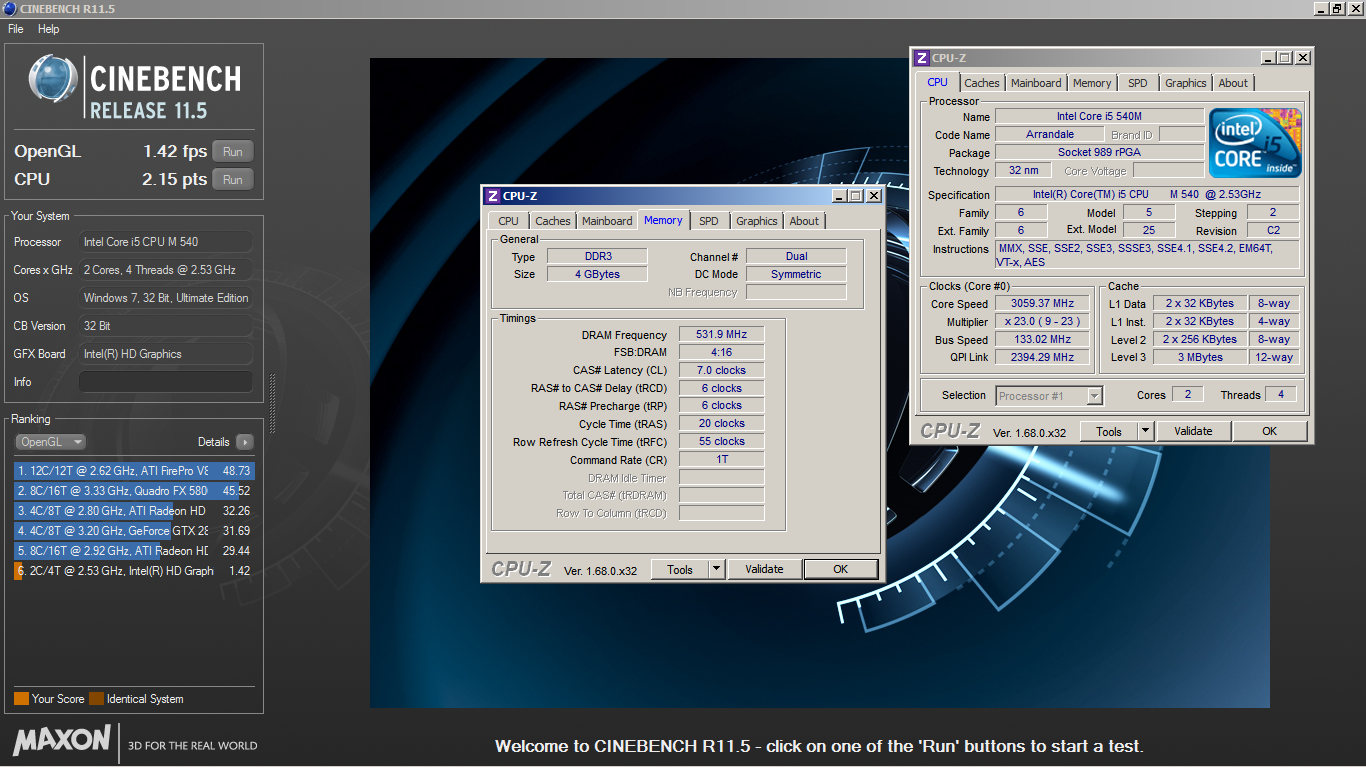1366x768 pixels.
Task: Click the DRAM Frequency value 531.9 MHz
Action: coord(722,335)
